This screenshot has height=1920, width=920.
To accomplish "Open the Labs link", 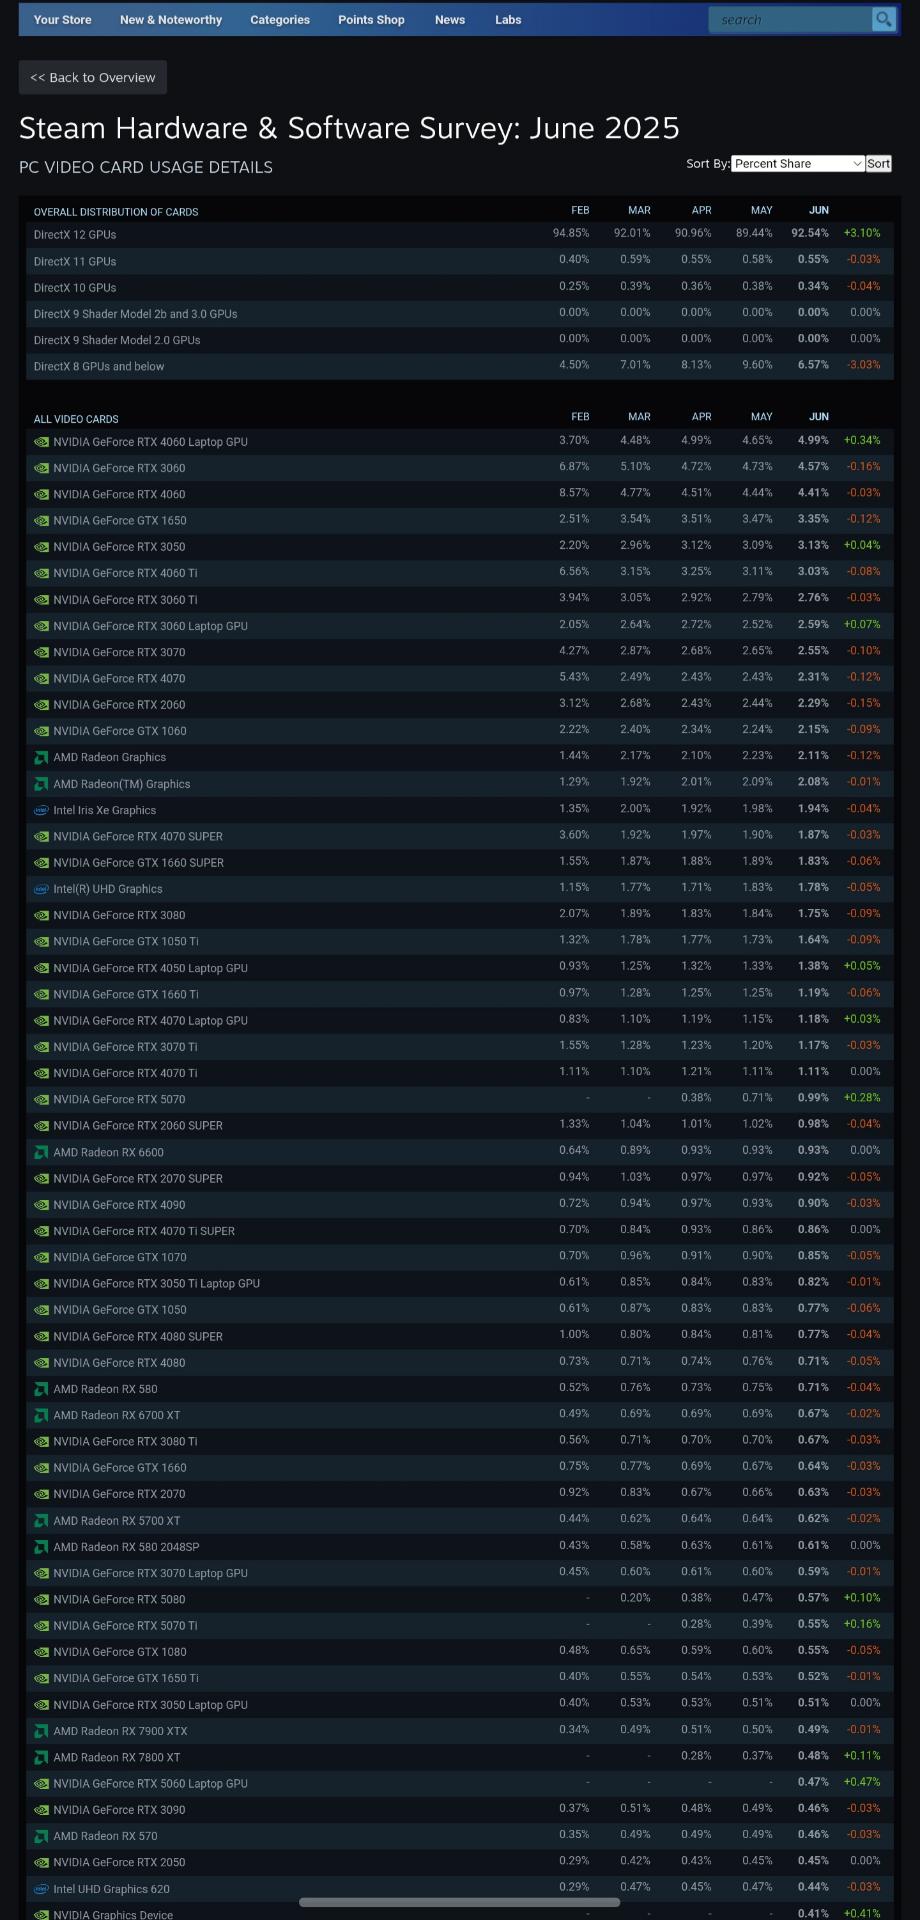I will [508, 19].
